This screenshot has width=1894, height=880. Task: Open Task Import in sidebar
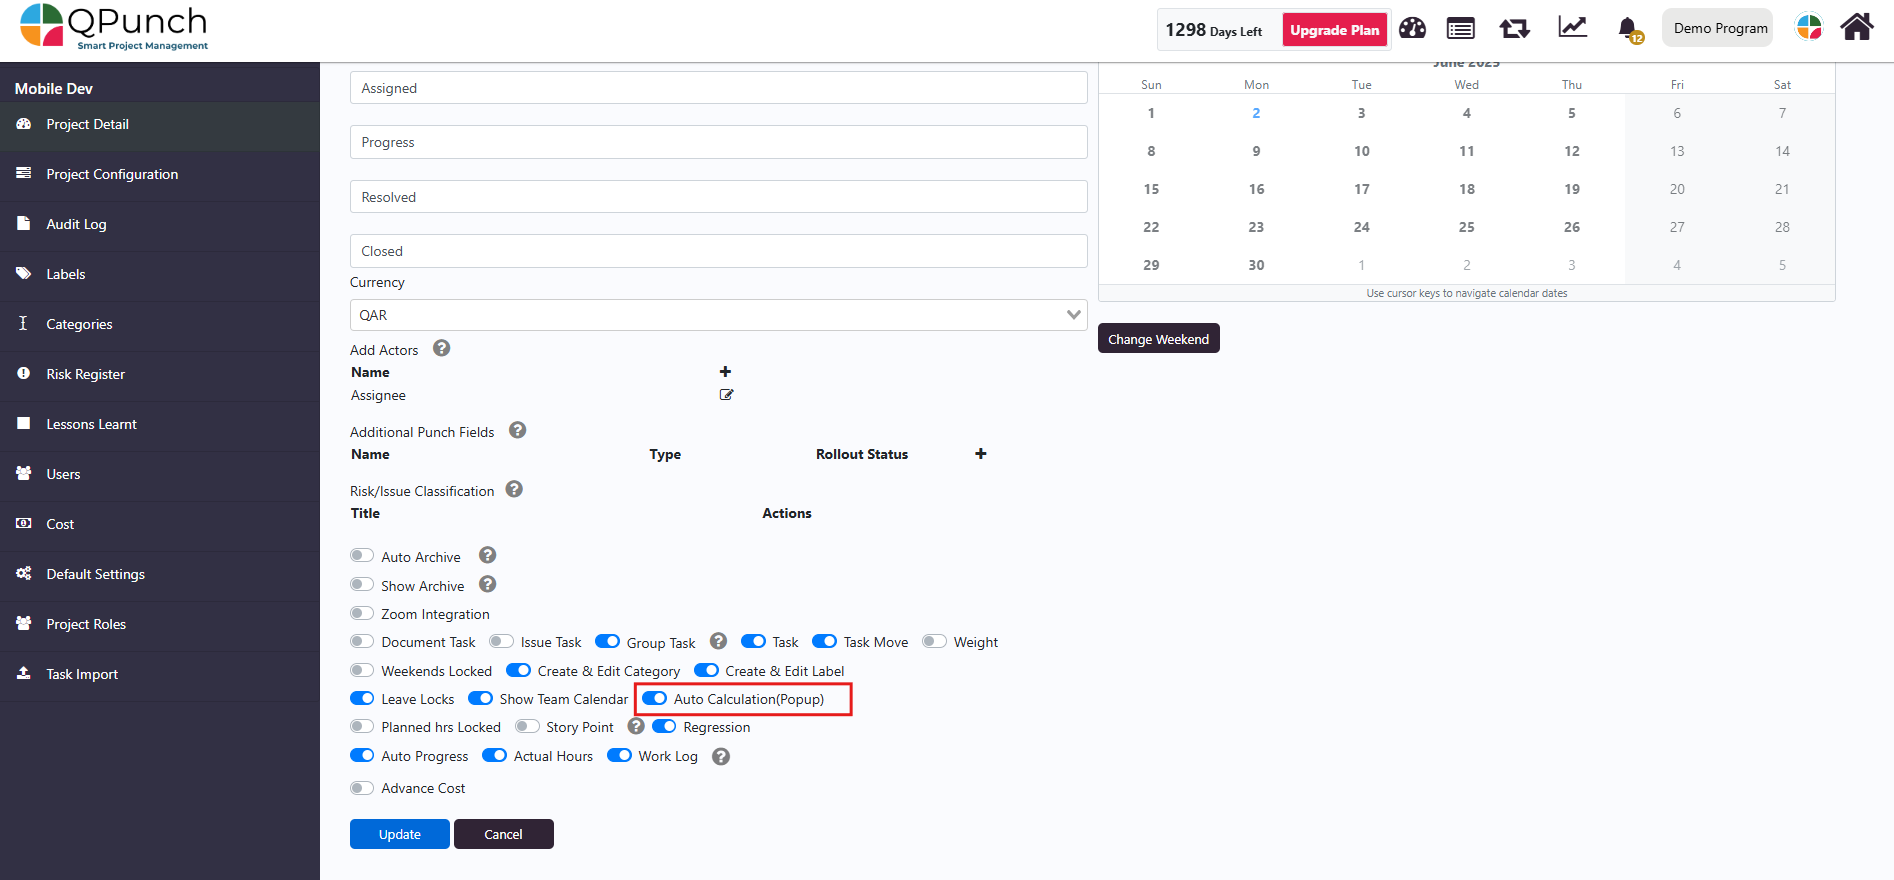click(x=160, y=674)
